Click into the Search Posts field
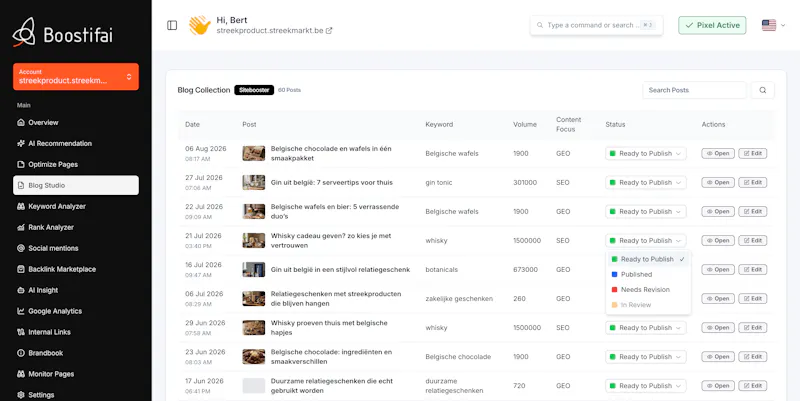Image resolution: width=800 pixels, height=401 pixels. 694,90
